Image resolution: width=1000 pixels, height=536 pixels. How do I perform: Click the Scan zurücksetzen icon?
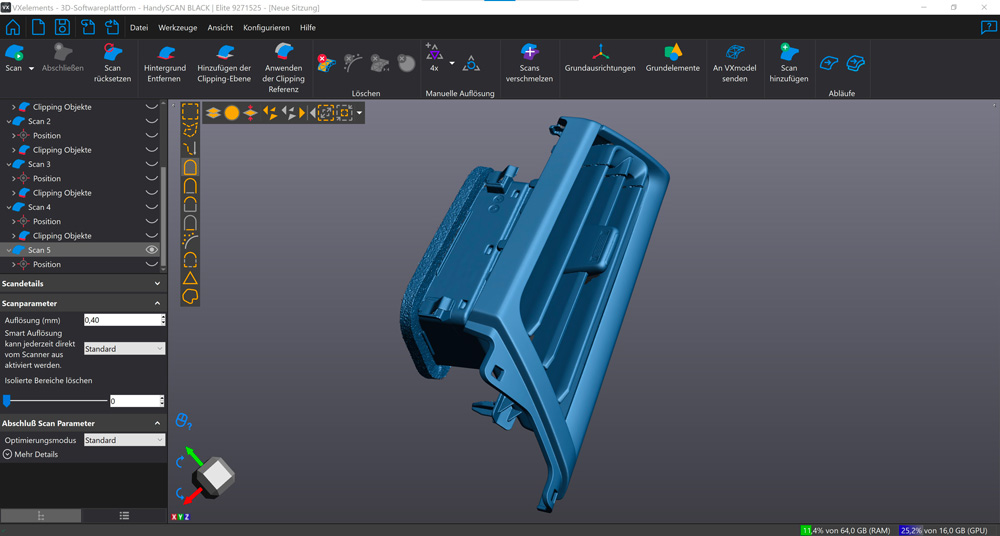tap(112, 53)
